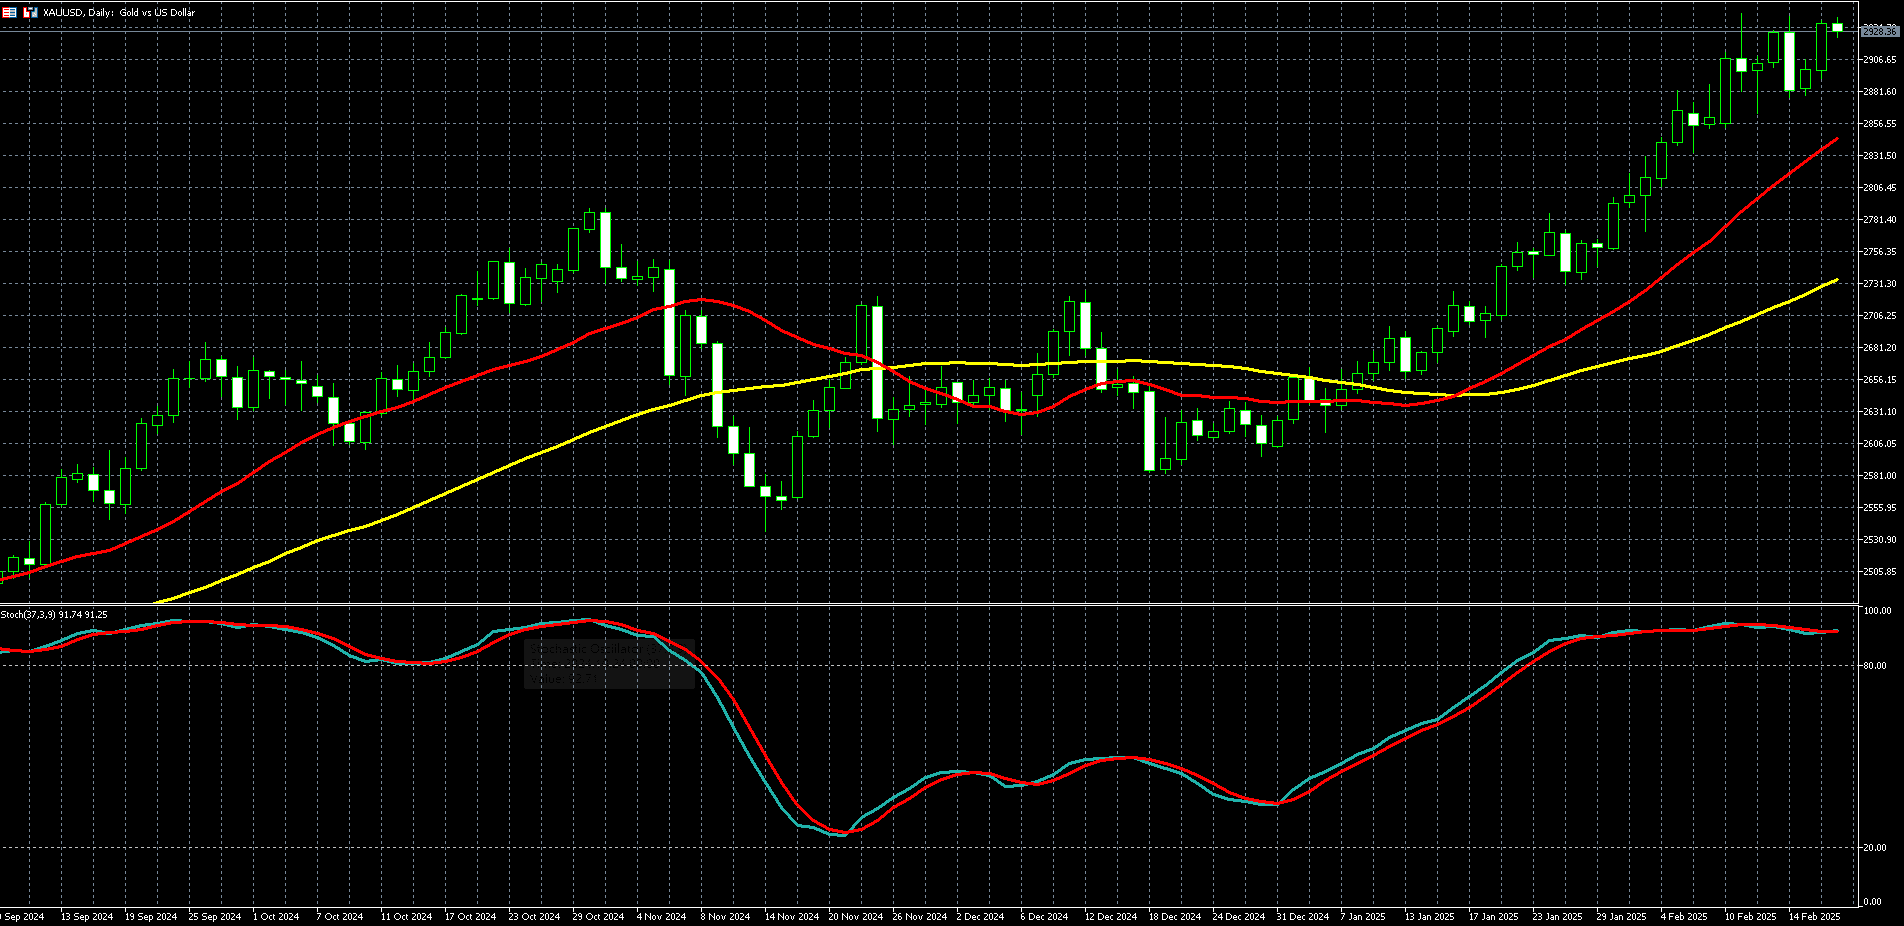Image resolution: width=1904 pixels, height=926 pixels.
Task: Click the stochastic 20.00 level label
Action: [1876, 848]
